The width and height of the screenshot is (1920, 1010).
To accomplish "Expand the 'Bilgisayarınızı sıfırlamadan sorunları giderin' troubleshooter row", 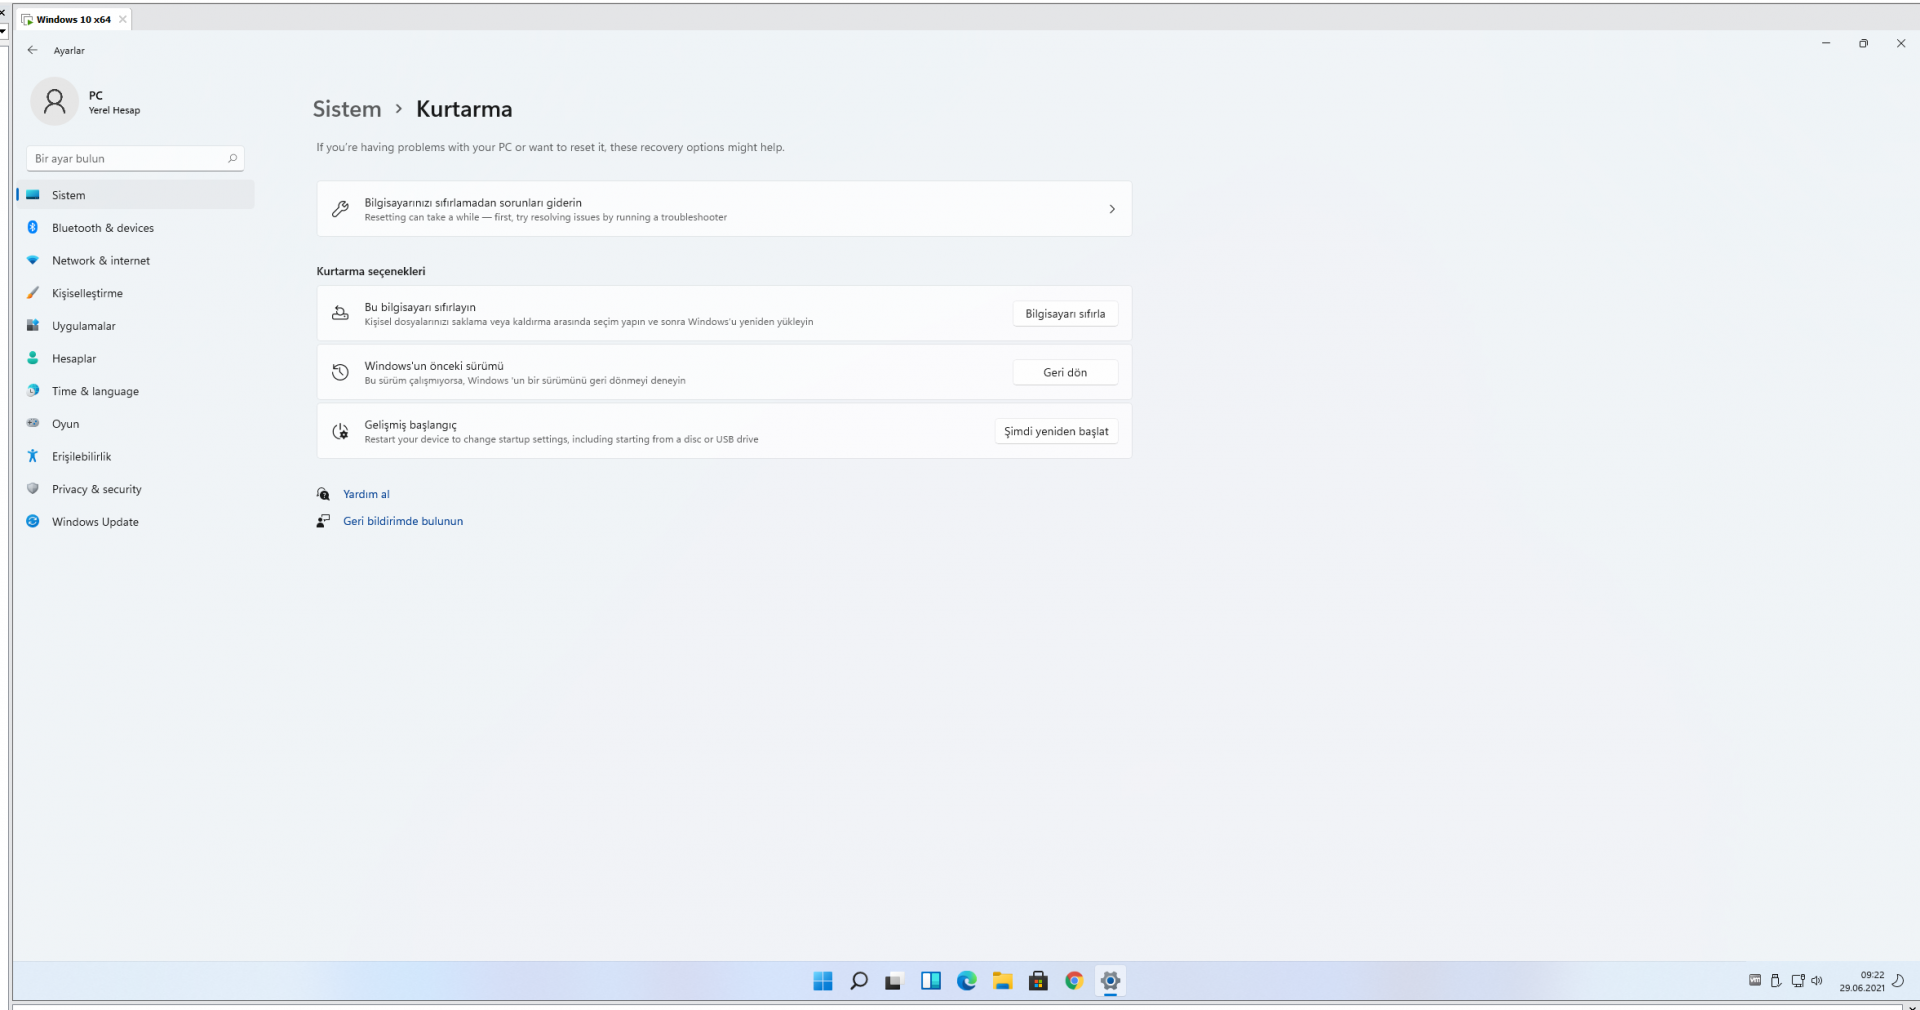I will click(x=724, y=209).
